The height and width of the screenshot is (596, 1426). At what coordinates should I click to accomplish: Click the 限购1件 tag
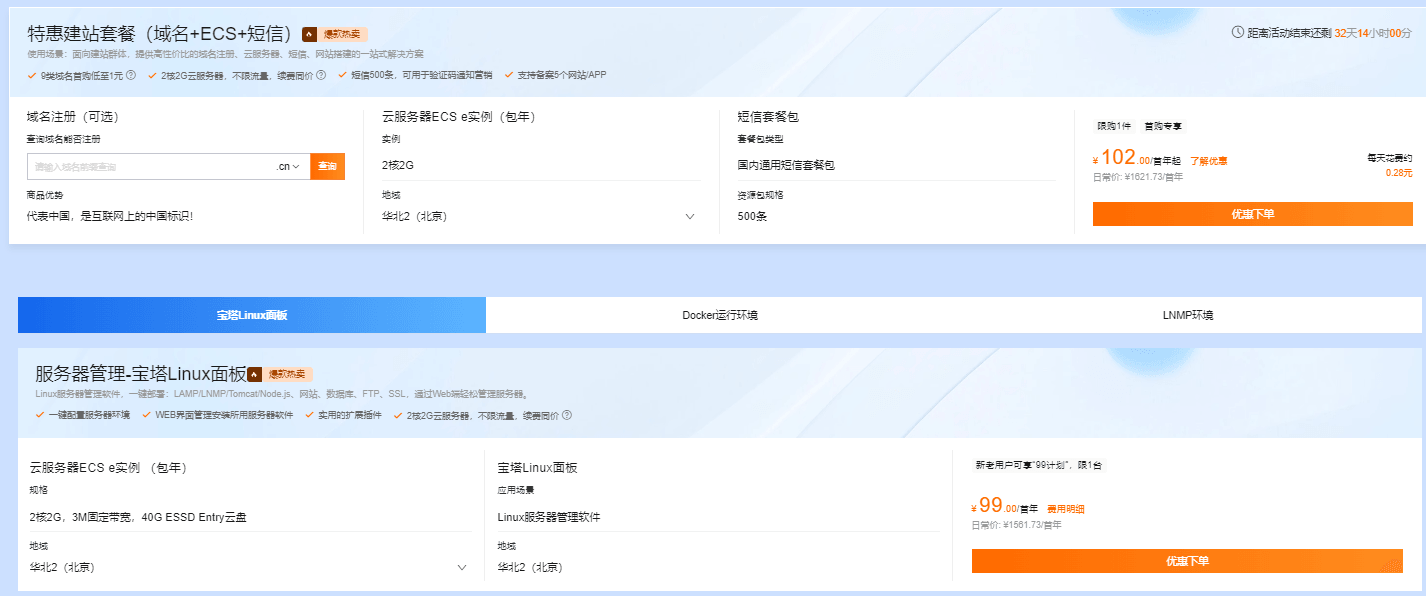pyautogui.click(x=1114, y=126)
